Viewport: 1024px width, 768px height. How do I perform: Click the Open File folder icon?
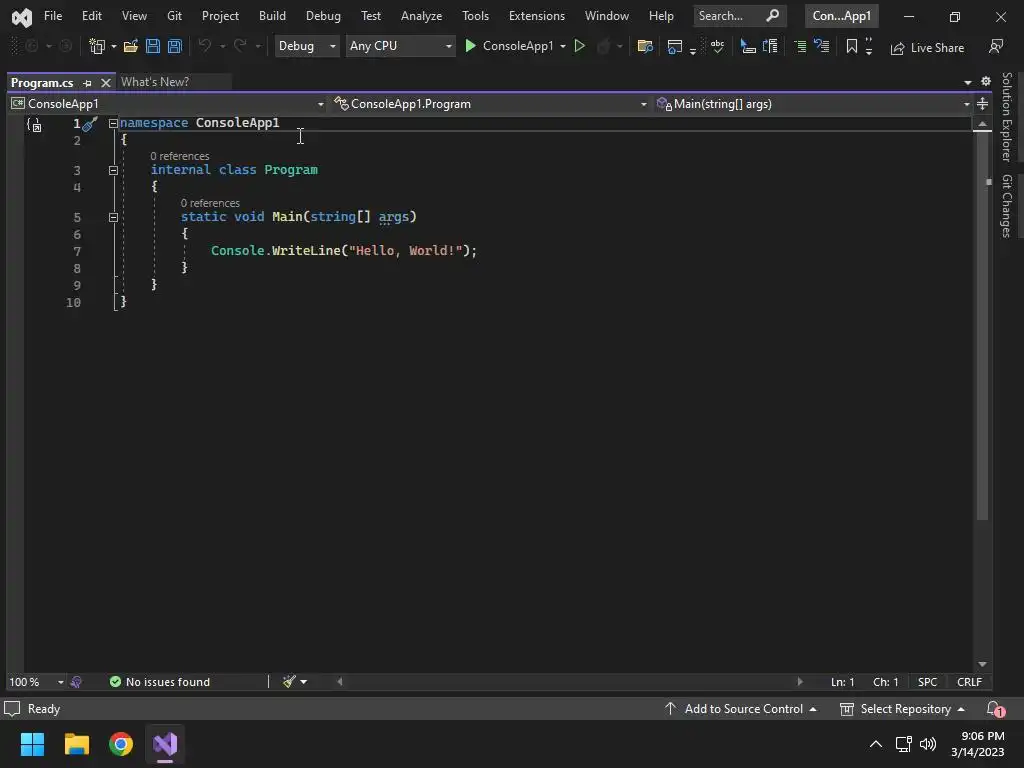(x=131, y=46)
